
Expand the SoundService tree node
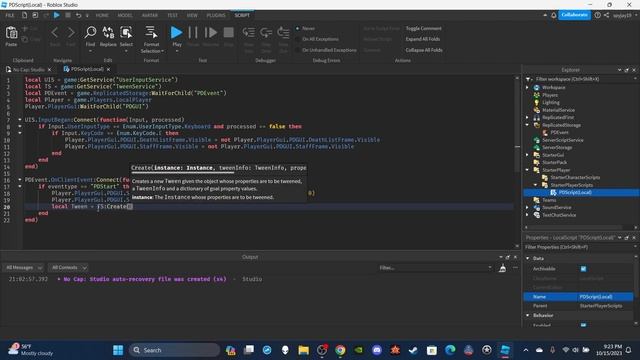pyautogui.click(x=527, y=207)
